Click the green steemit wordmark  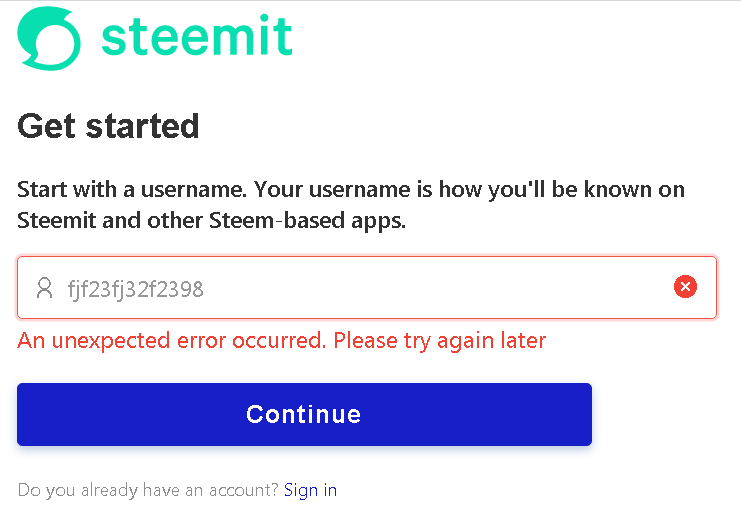pos(197,37)
